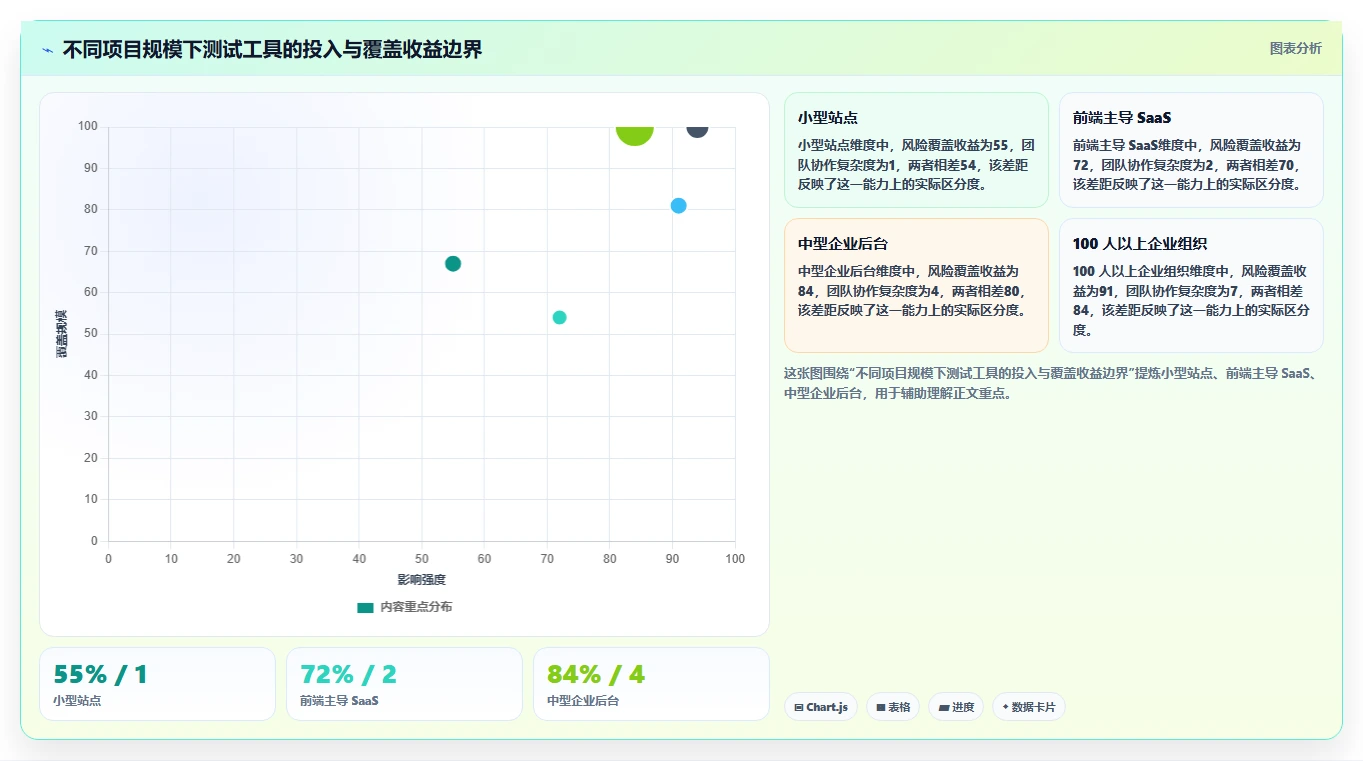Toggle the 内容重点分布 legend item
The image size is (1363, 761).
(x=404, y=607)
